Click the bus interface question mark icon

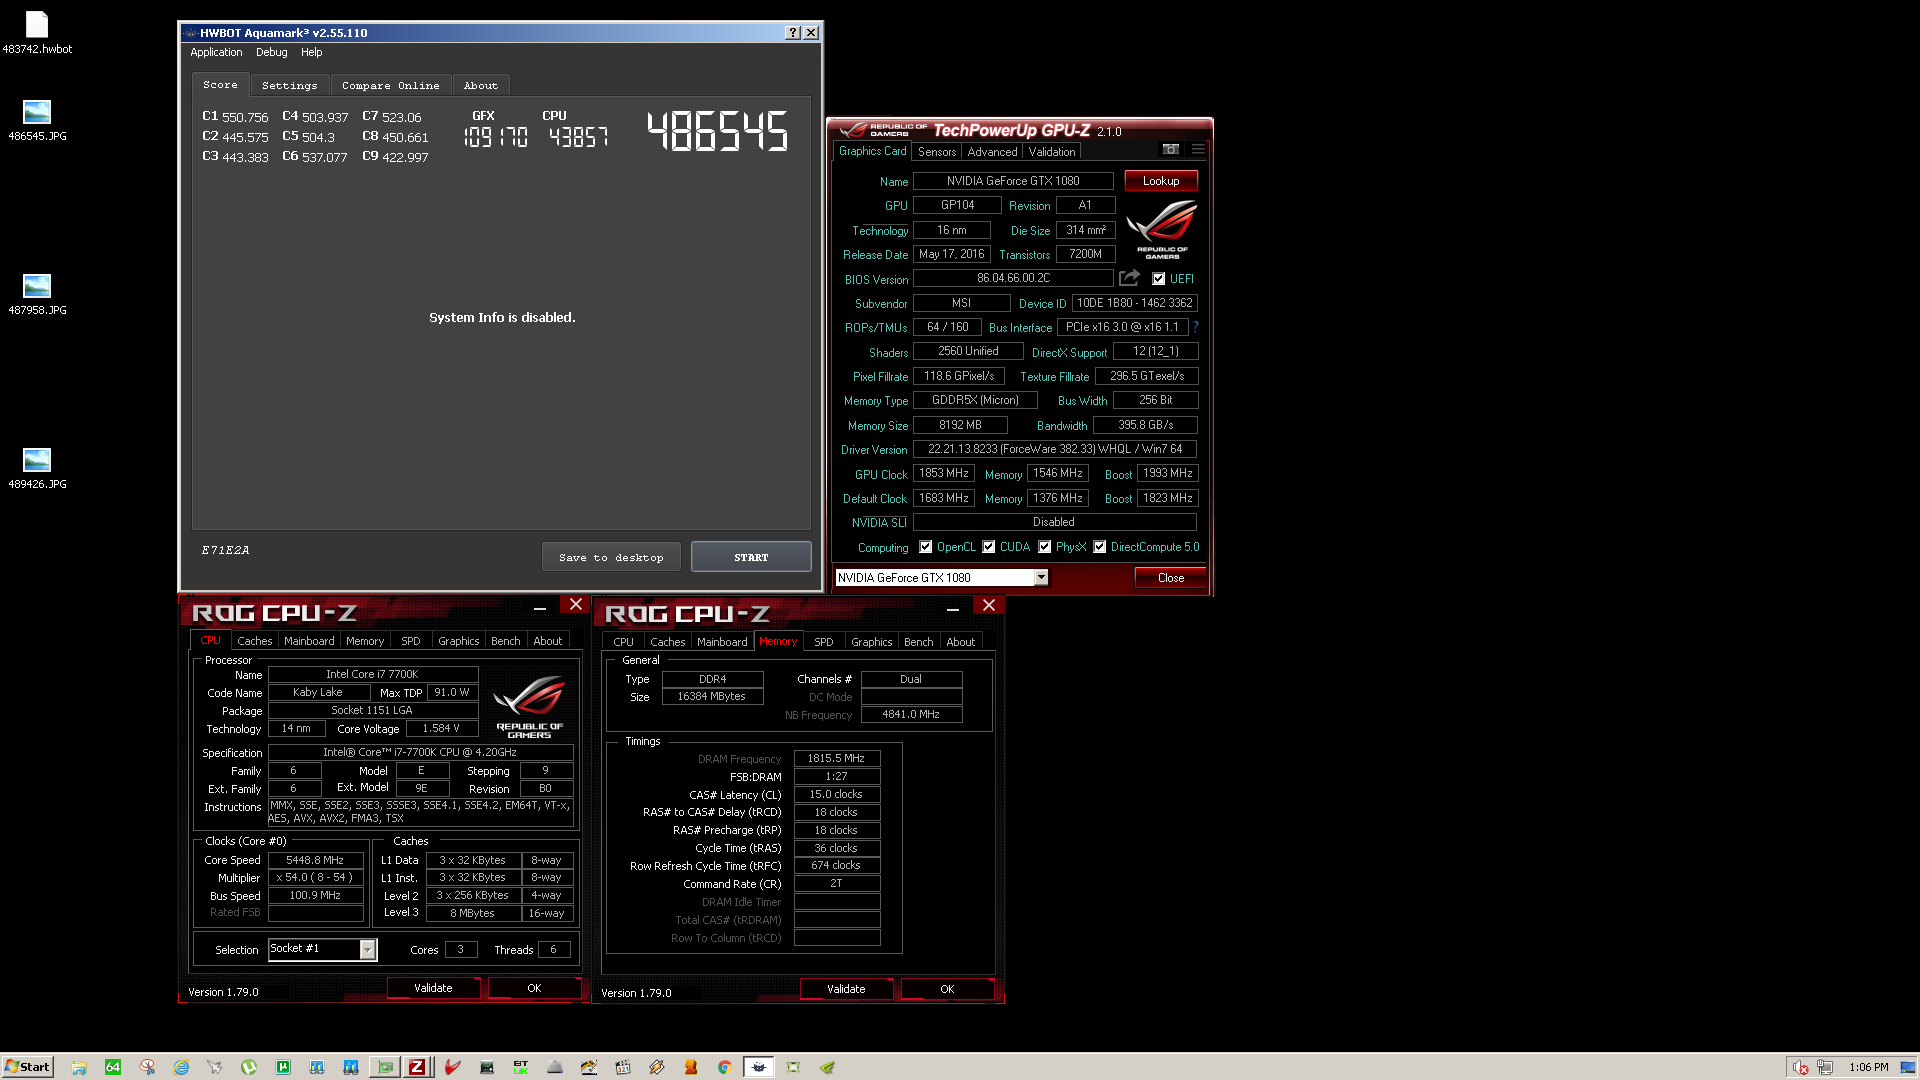coord(1195,327)
